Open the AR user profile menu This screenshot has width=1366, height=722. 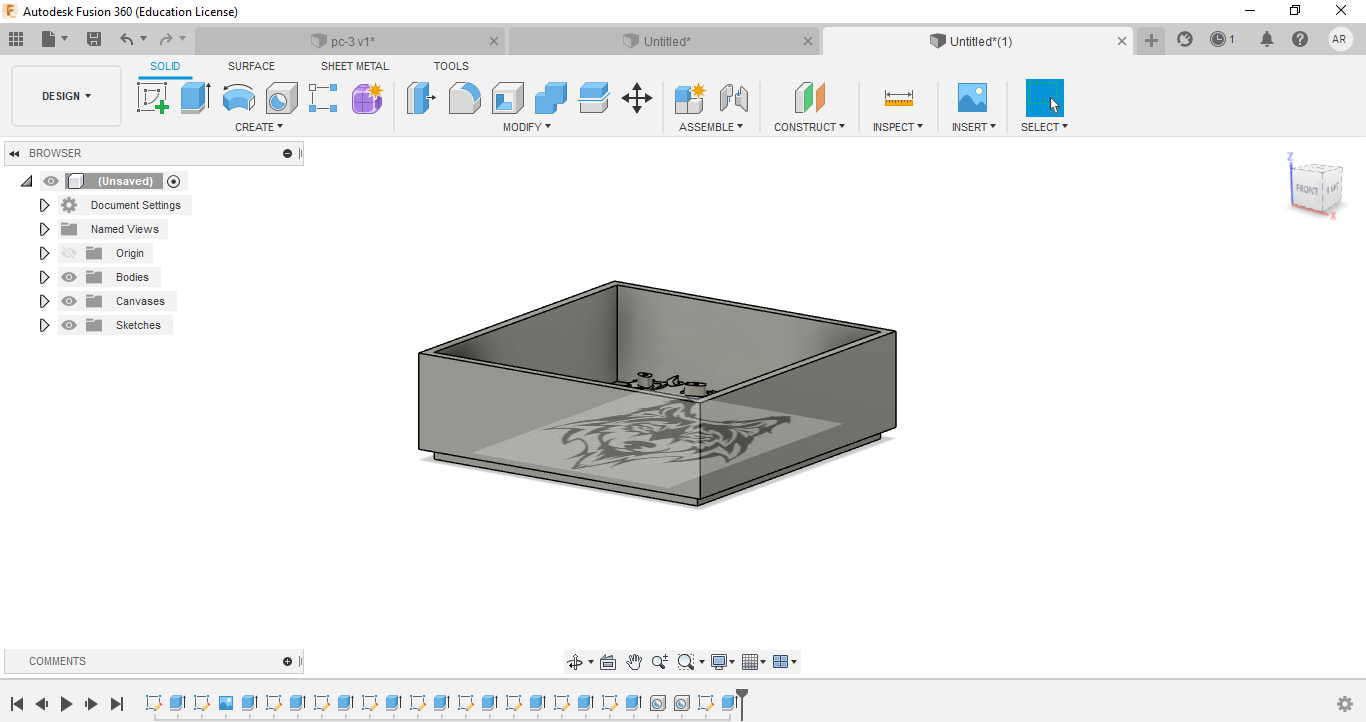click(1340, 39)
